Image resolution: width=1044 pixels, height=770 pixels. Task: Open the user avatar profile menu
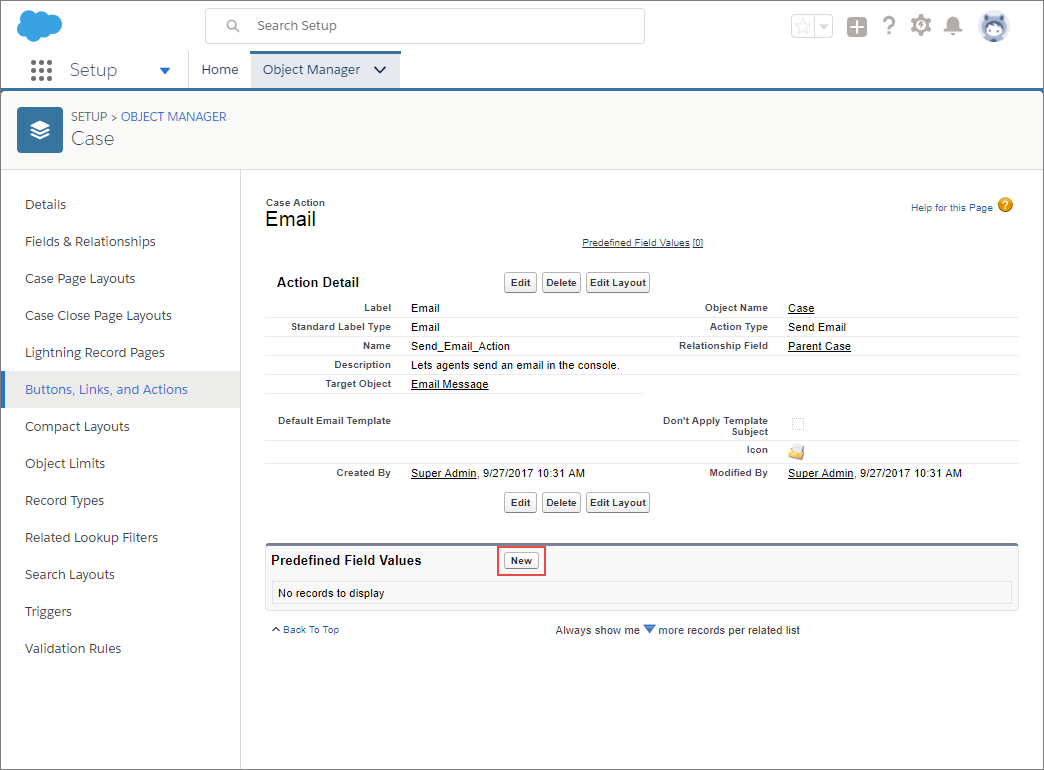pos(993,27)
